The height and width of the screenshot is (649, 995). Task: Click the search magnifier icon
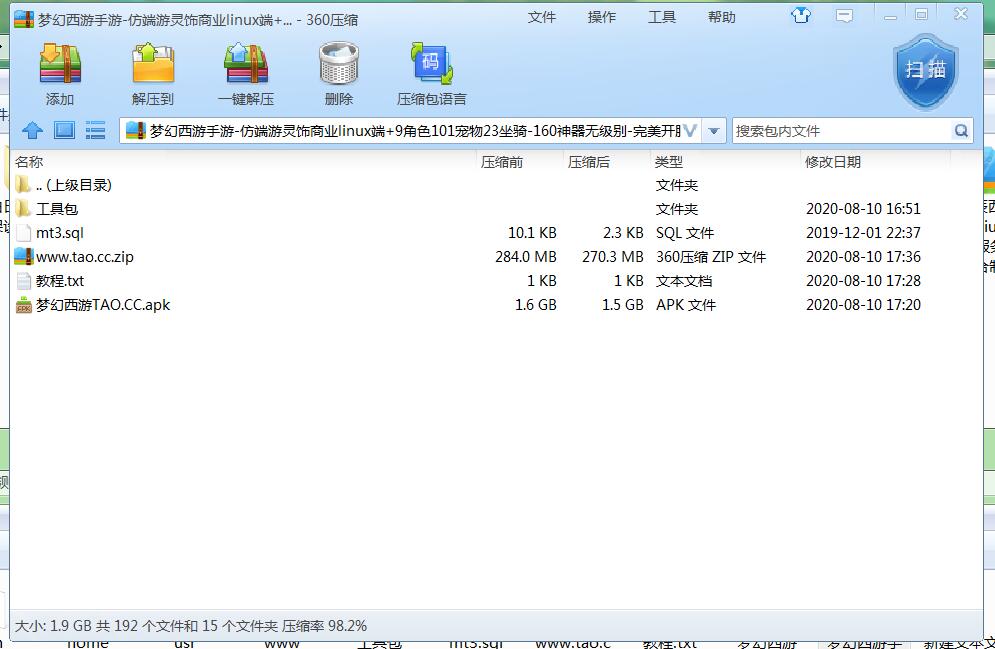click(961, 131)
